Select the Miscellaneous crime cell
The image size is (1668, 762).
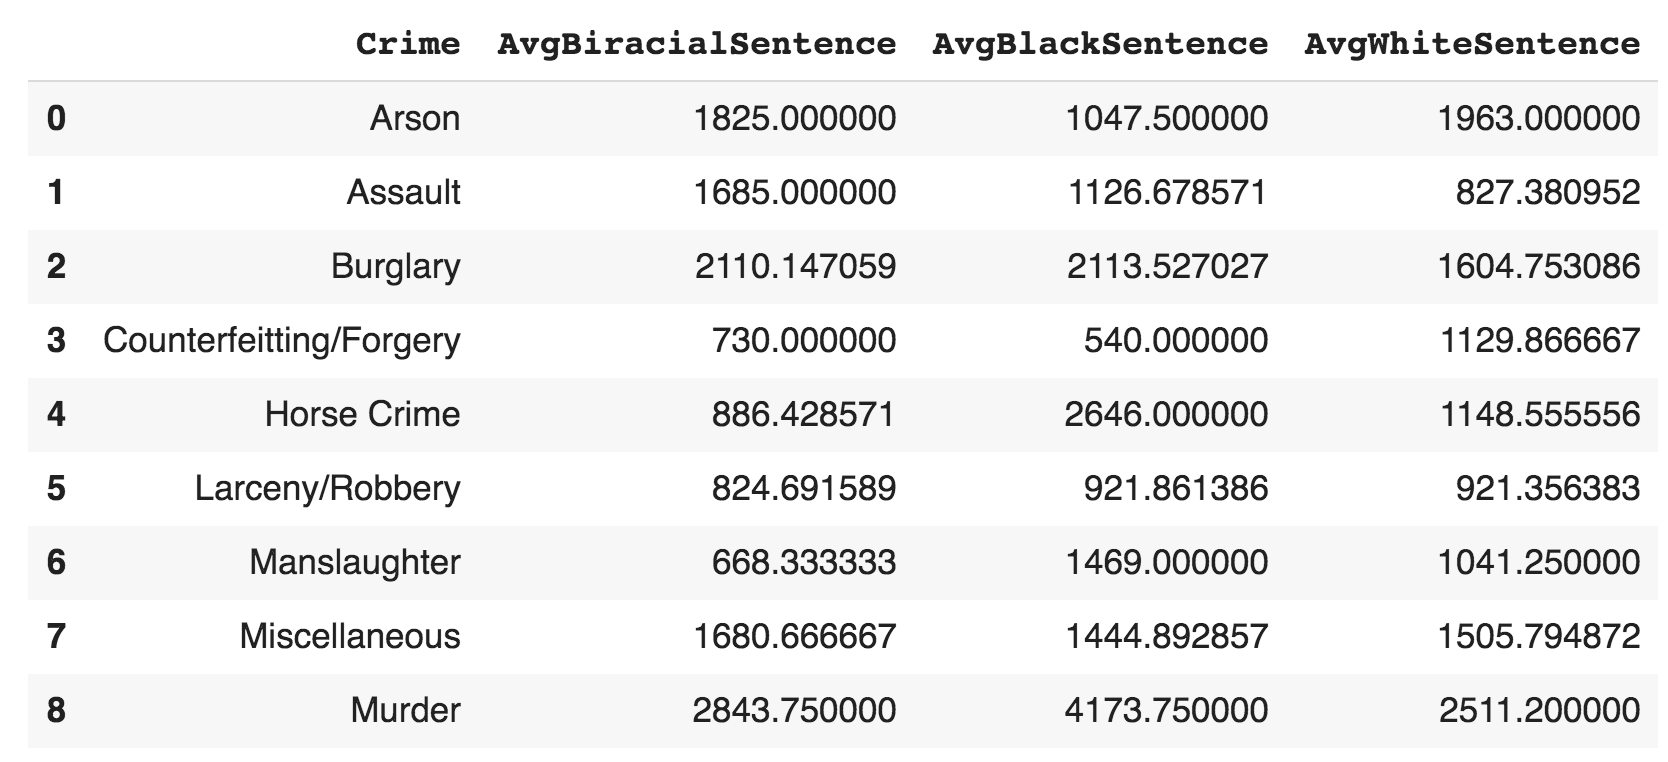(x=350, y=636)
